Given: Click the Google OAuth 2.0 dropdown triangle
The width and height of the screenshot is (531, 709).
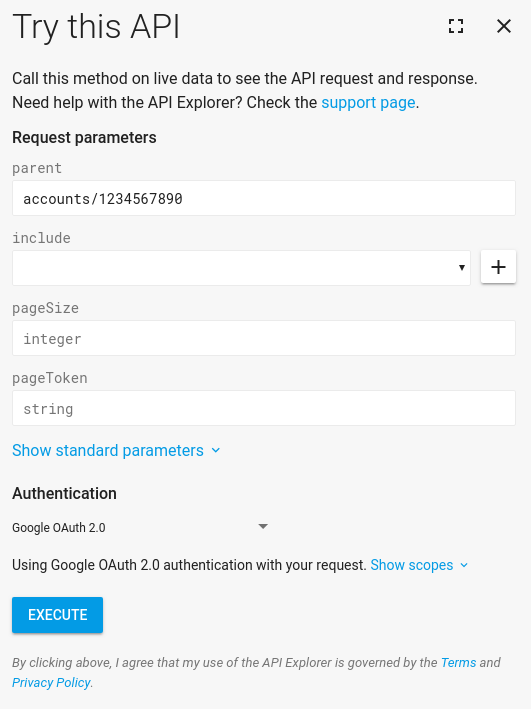Looking at the screenshot, I should 263,526.
